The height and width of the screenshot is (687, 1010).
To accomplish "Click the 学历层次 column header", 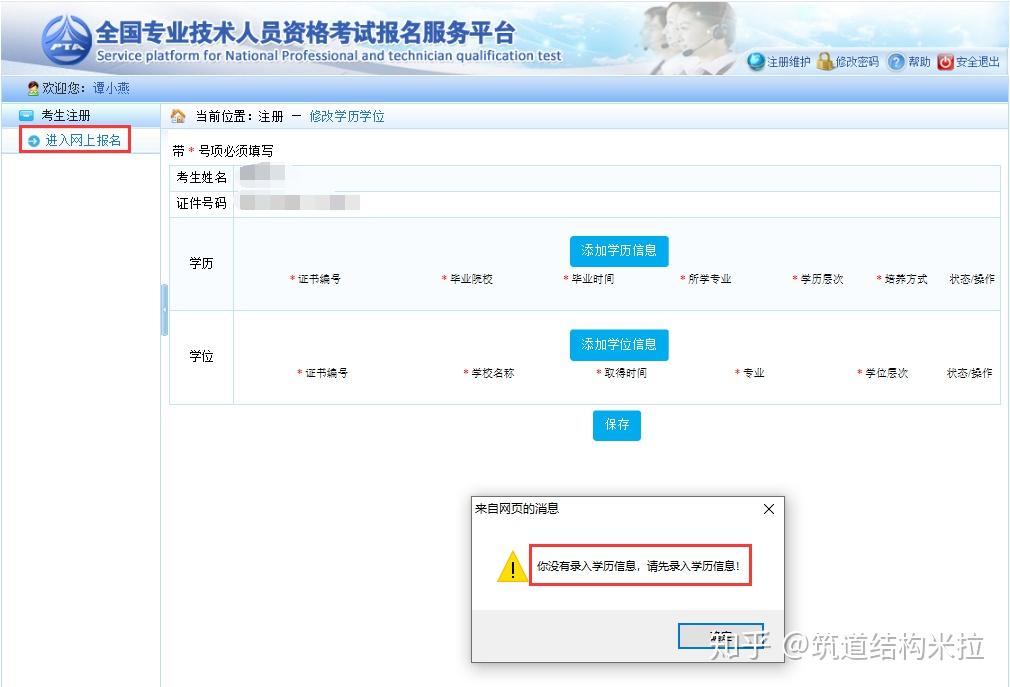I will [x=821, y=279].
